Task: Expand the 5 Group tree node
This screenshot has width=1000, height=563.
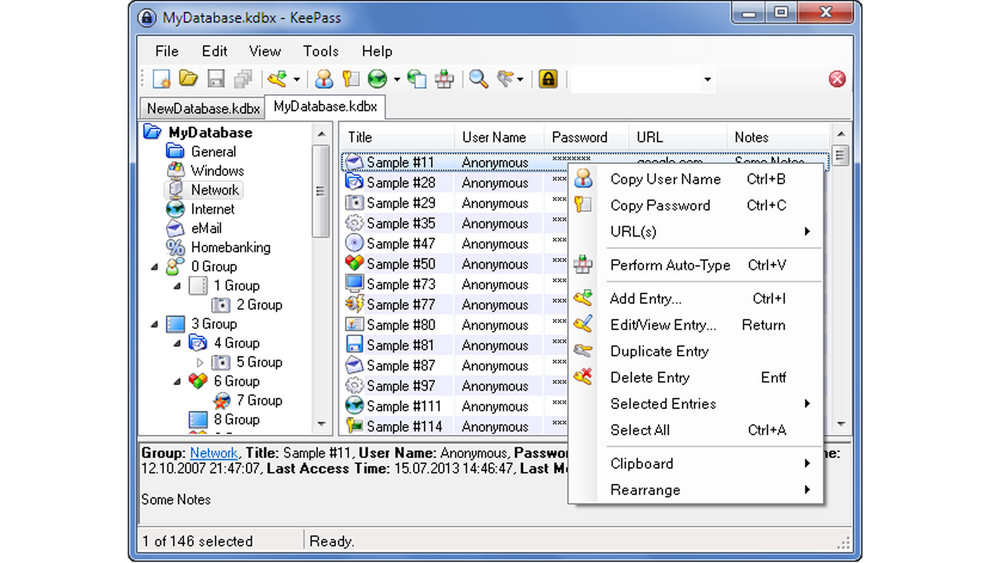Action: 200,363
